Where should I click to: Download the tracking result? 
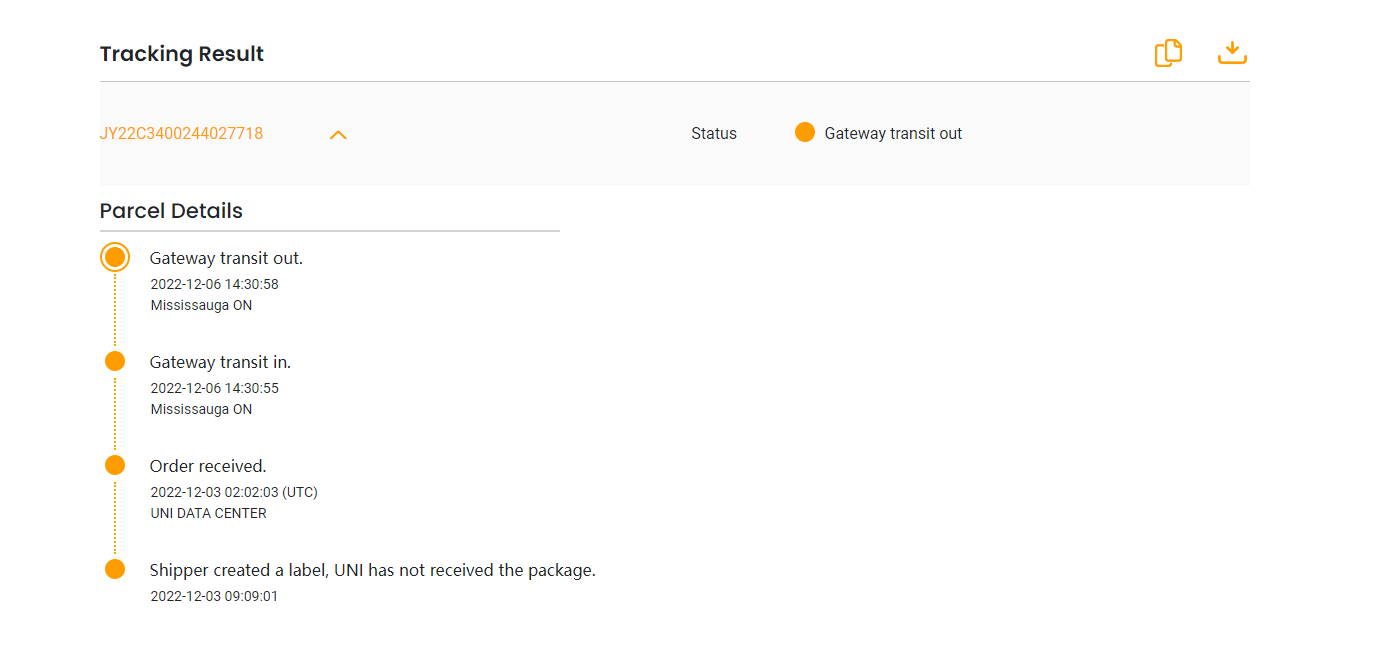click(1232, 53)
